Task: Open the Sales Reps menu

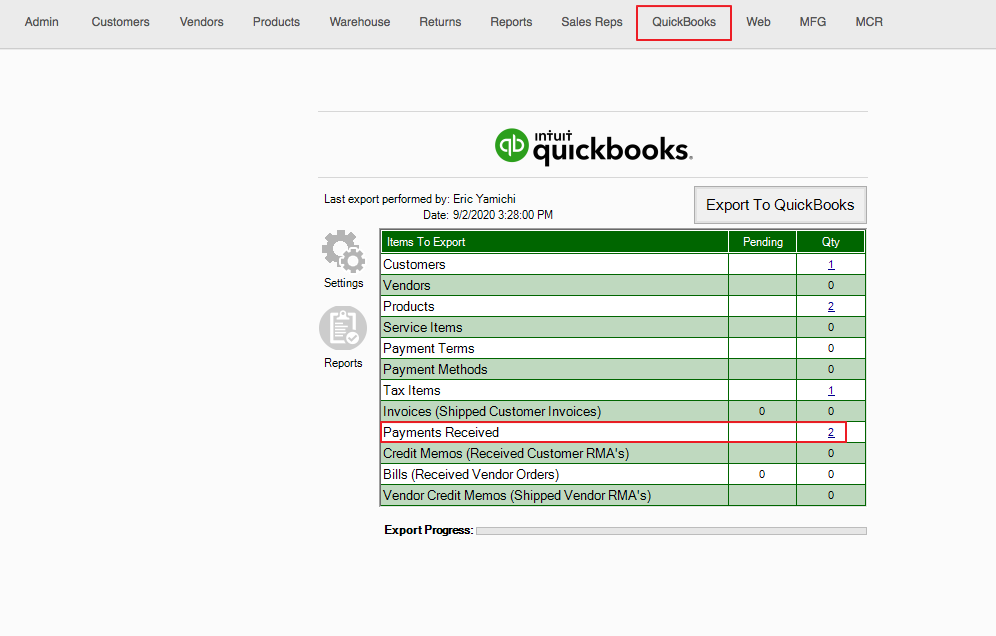Action: click(x=592, y=22)
